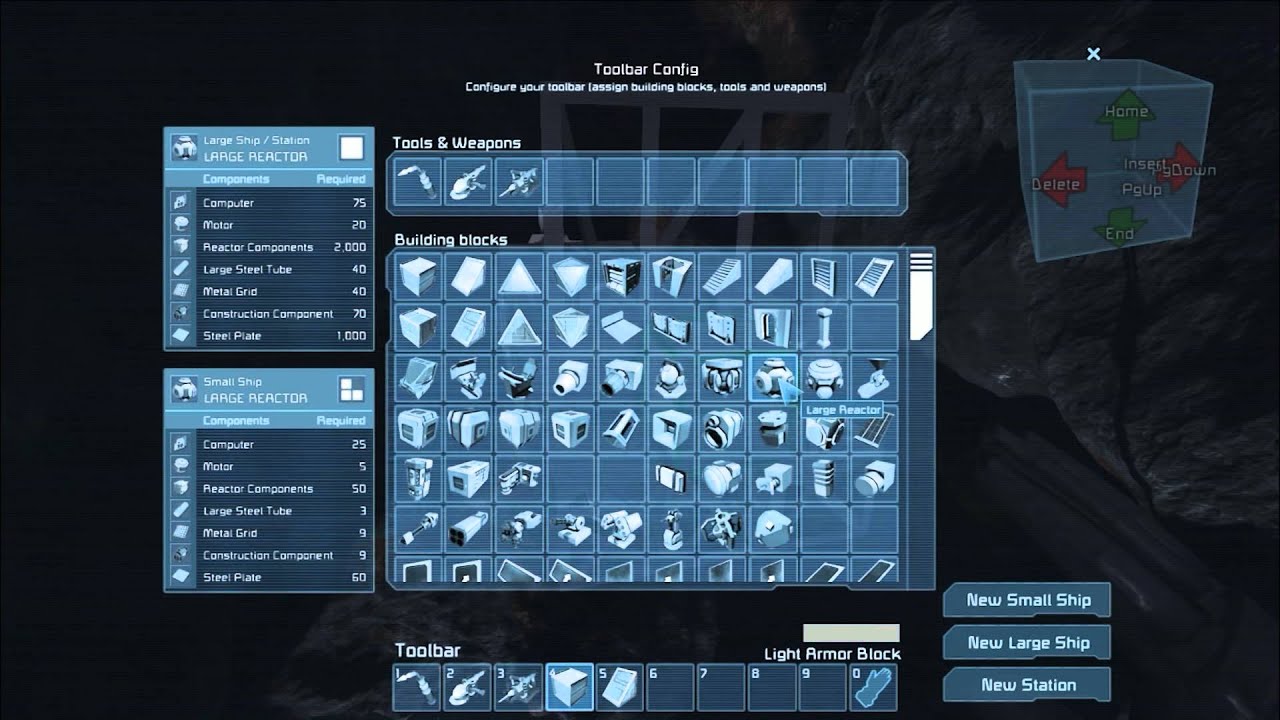Image resolution: width=1280 pixels, height=720 pixels.
Task: Select the solar panel block icon
Action: click(874, 428)
